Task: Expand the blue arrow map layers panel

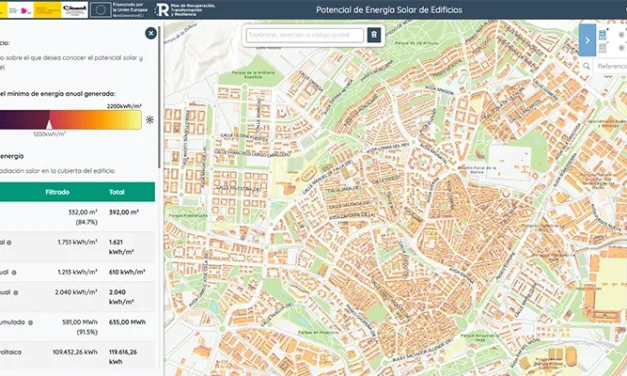Action: click(x=587, y=40)
